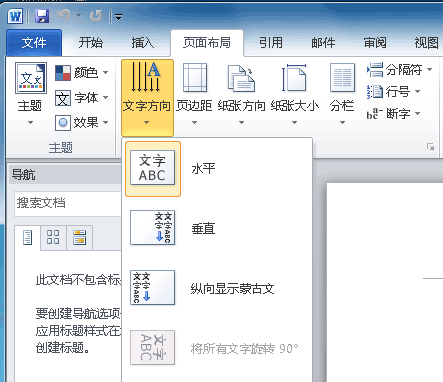
Task: Click the Undo arrow icon
Action: (x=64, y=15)
